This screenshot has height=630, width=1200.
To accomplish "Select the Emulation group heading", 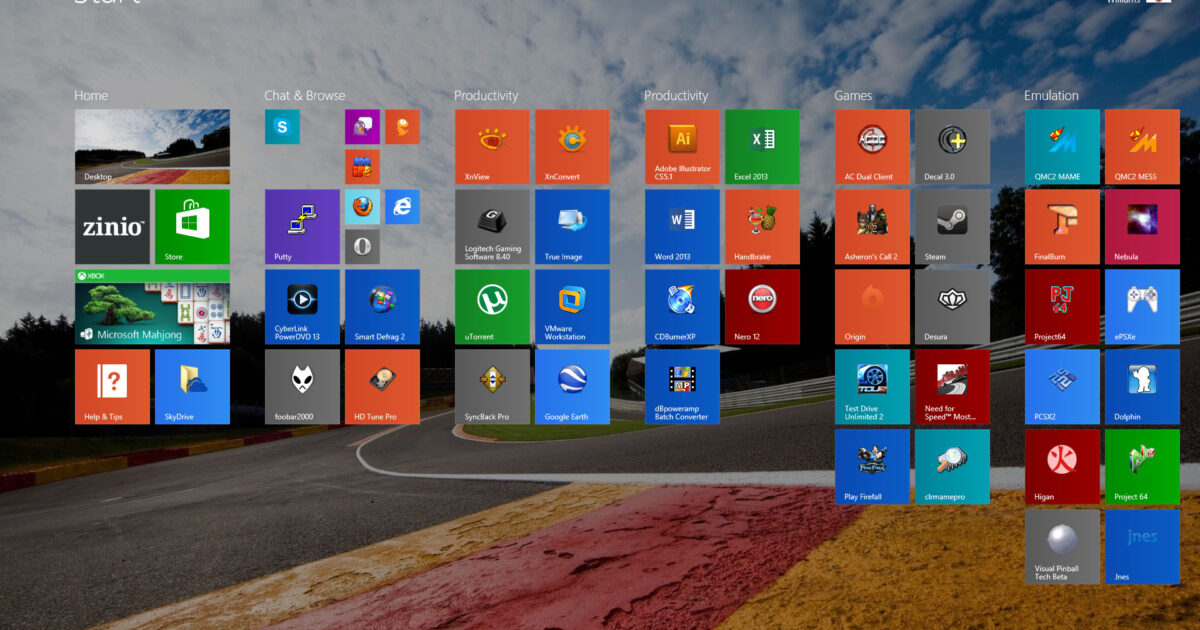I will (1051, 96).
